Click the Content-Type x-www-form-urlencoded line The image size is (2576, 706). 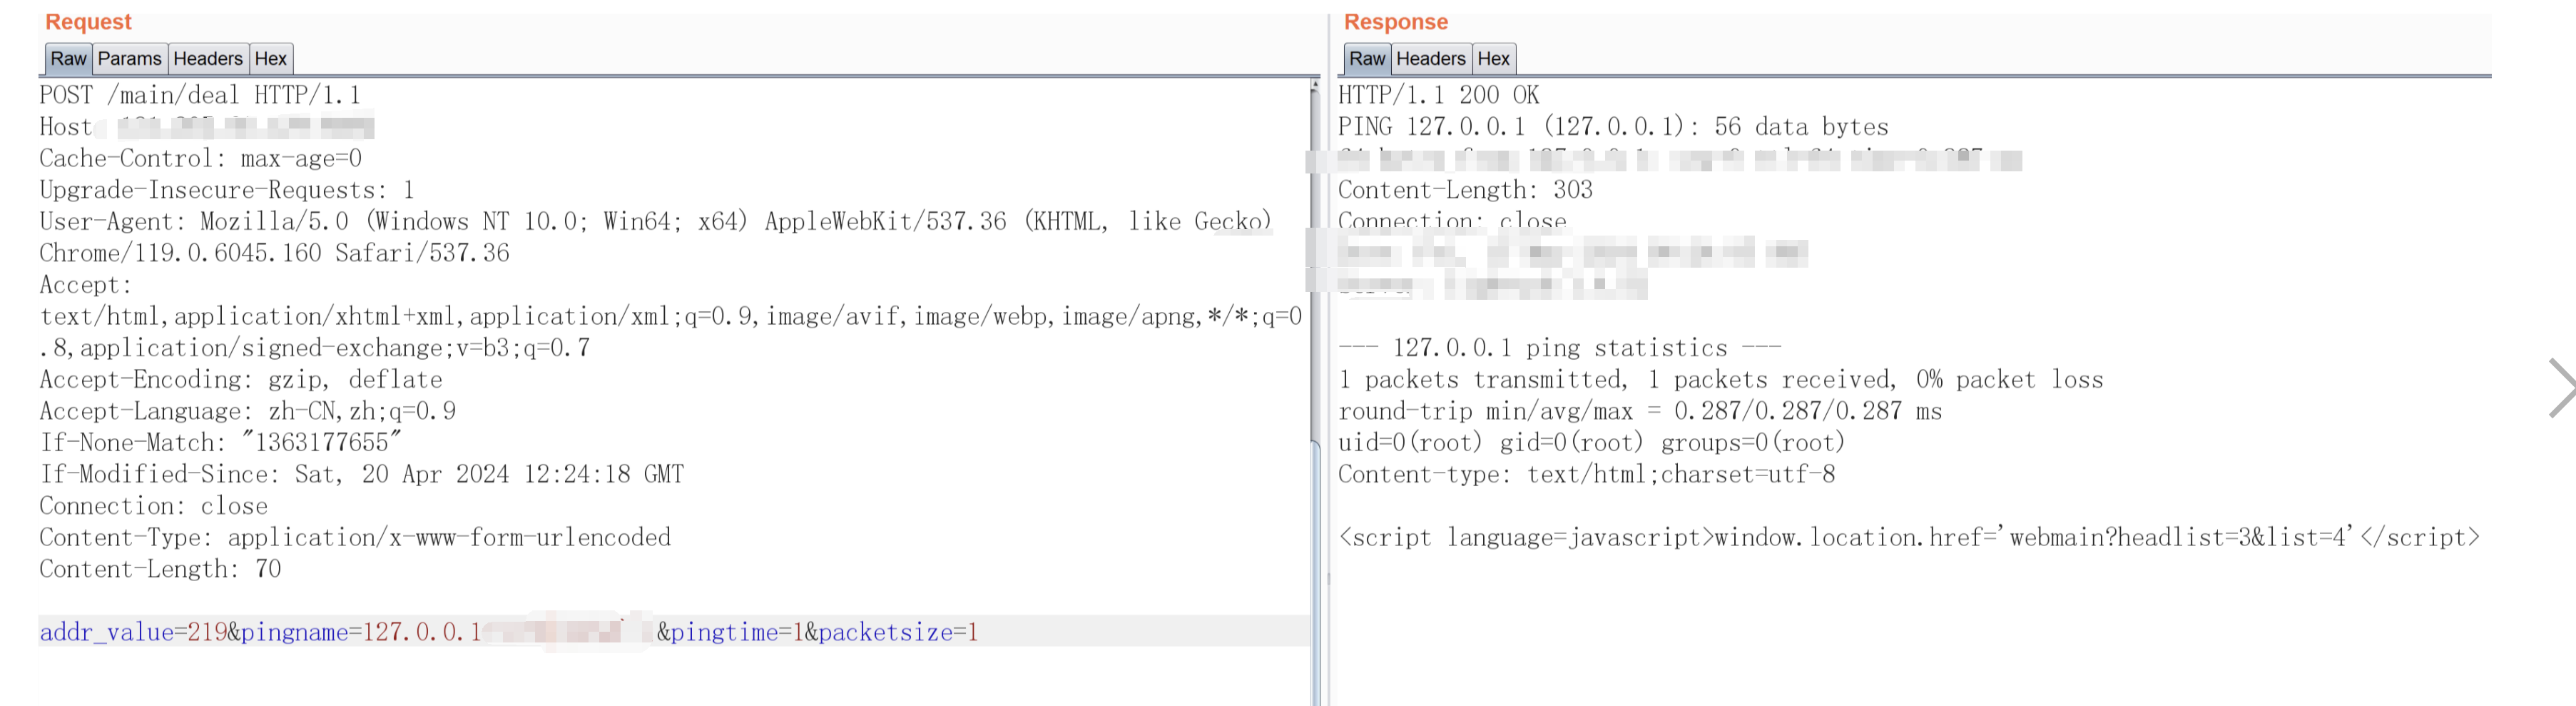click(x=355, y=537)
